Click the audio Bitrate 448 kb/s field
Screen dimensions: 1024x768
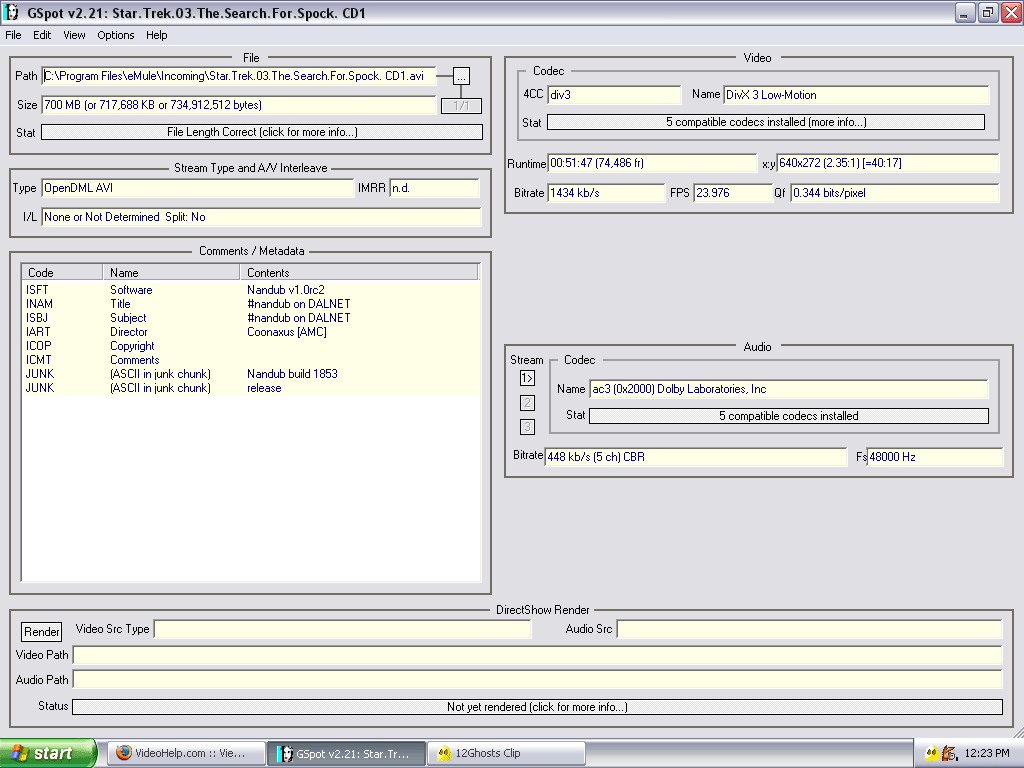point(696,457)
